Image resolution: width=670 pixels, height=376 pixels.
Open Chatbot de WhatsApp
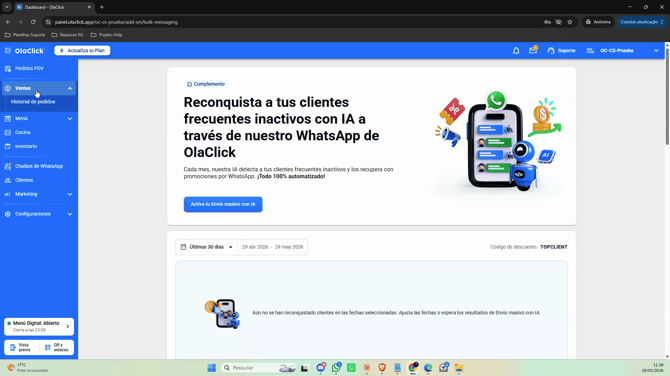click(x=39, y=166)
